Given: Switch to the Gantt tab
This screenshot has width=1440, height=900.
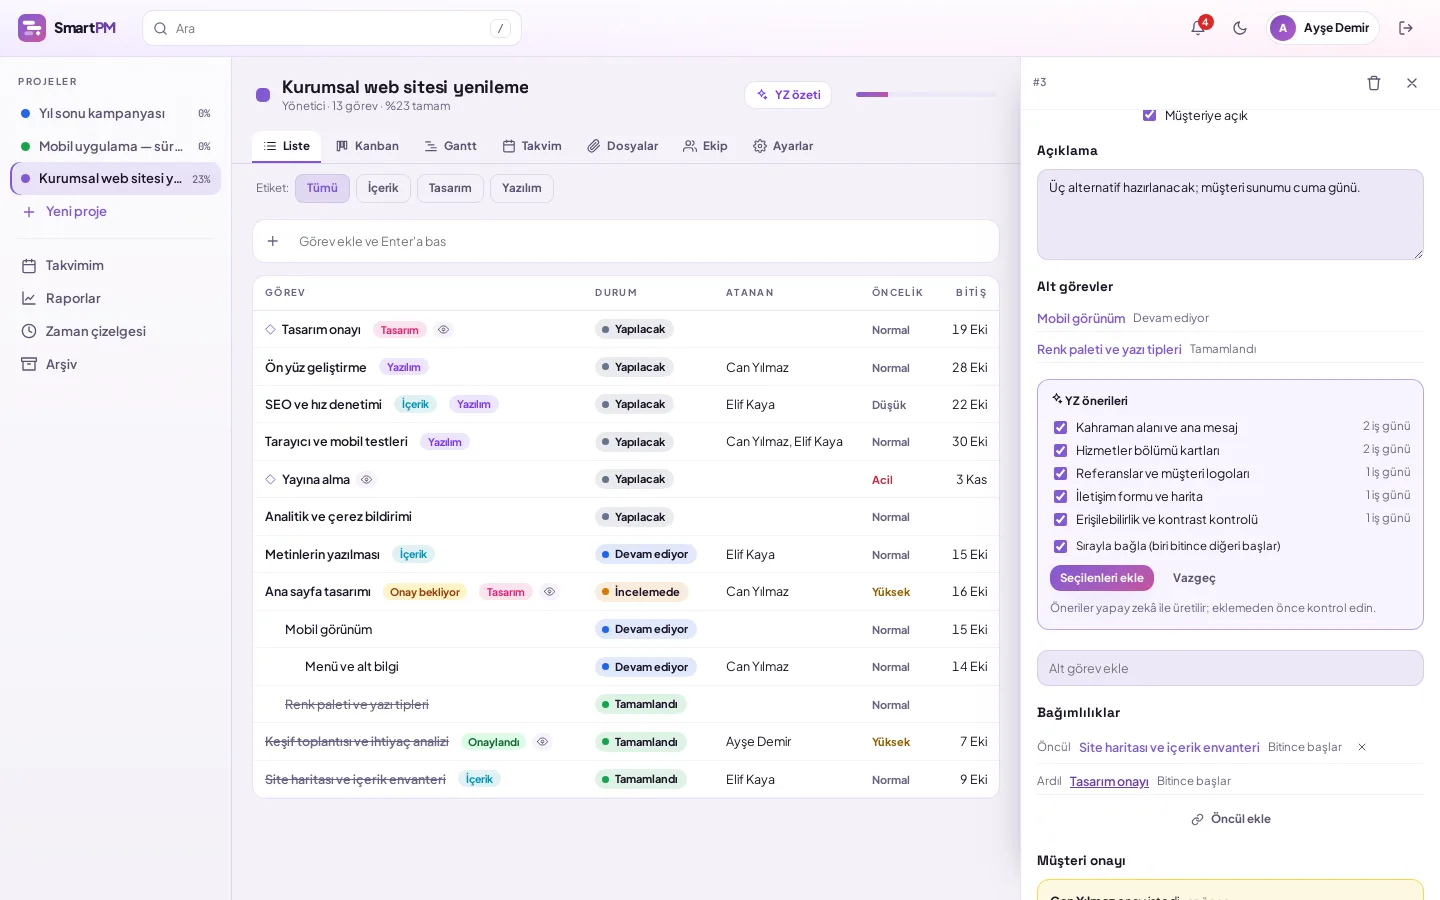Looking at the screenshot, I should [x=450, y=146].
